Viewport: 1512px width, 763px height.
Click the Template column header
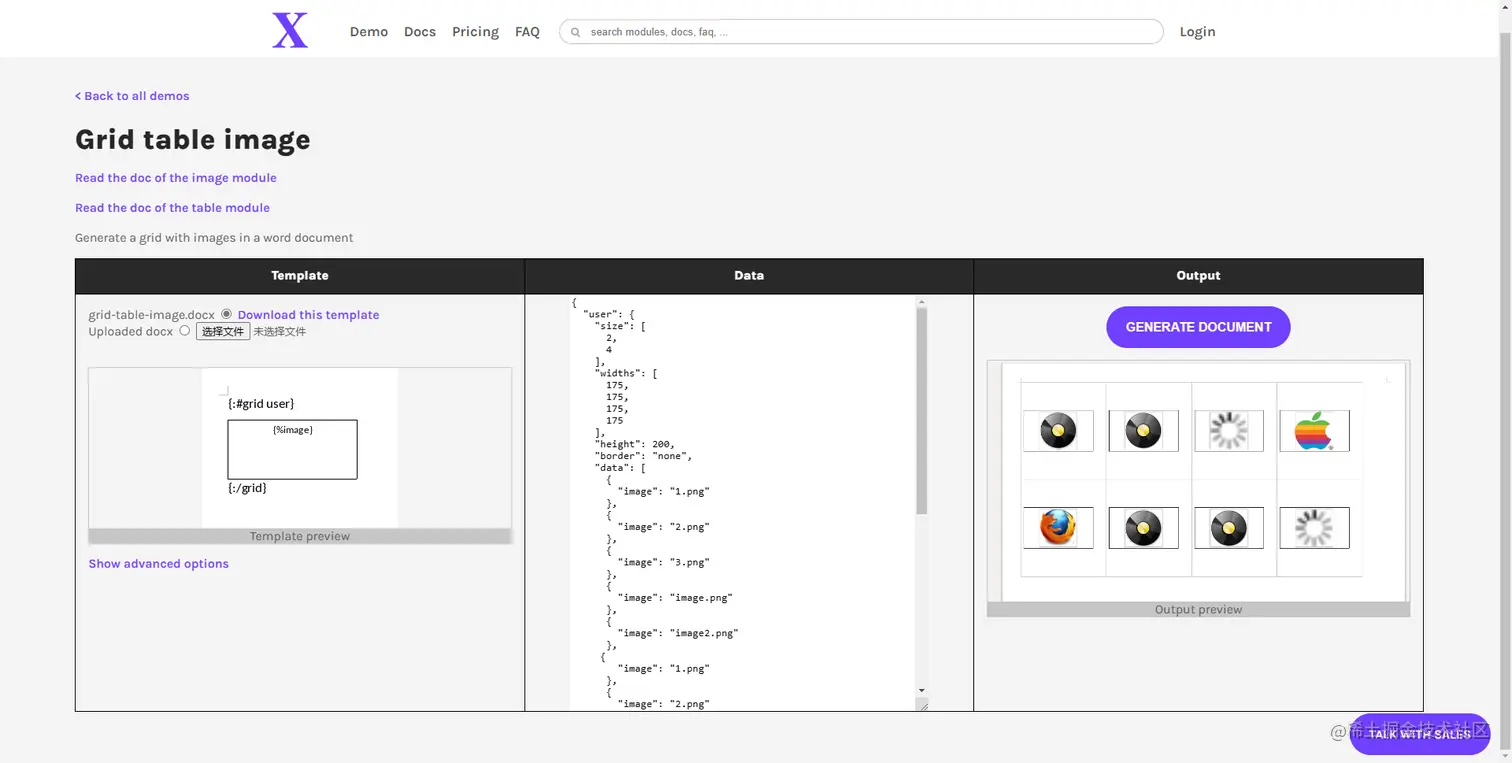click(300, 276)
